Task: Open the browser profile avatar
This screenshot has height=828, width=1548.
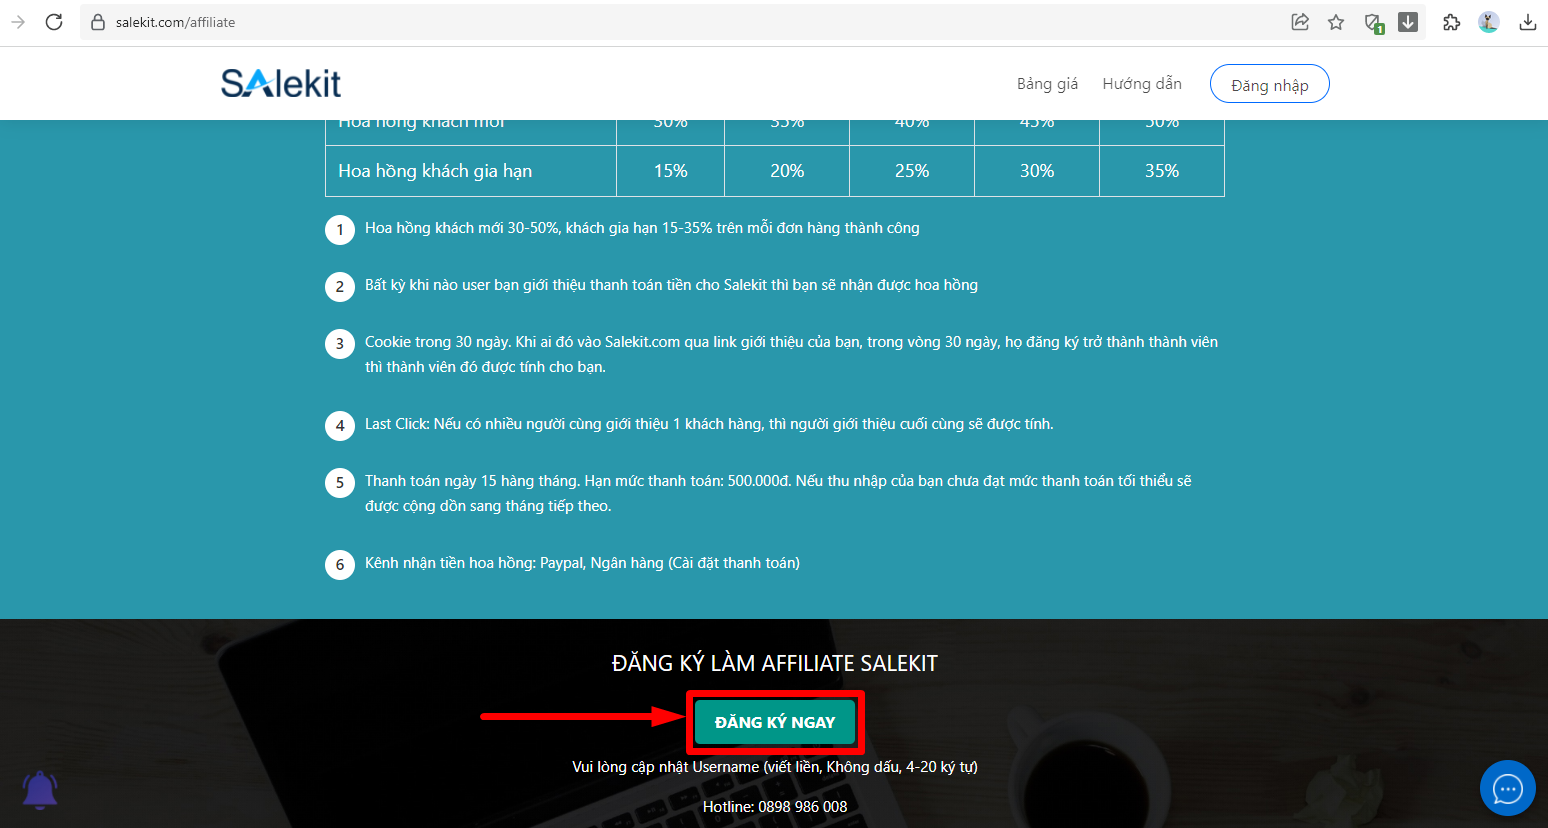Action: point(1489,22)
